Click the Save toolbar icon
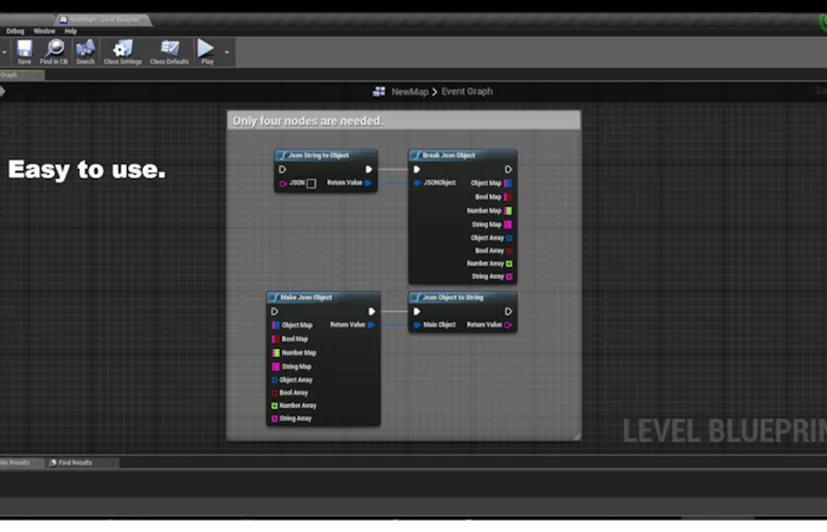827x532 pixels. click(x=24, y=52)
